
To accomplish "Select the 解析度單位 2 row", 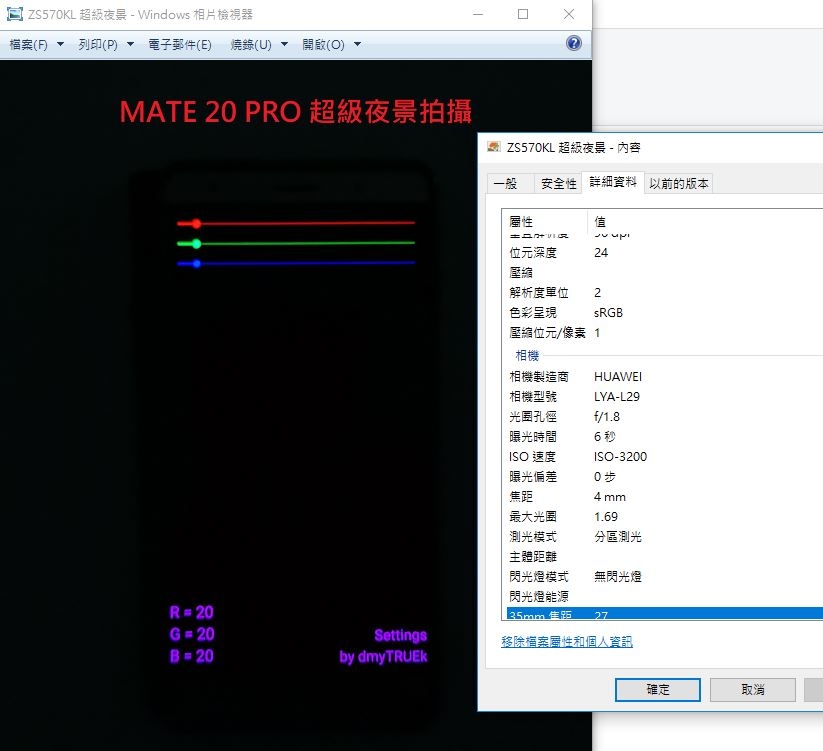I will pos(664,292).
